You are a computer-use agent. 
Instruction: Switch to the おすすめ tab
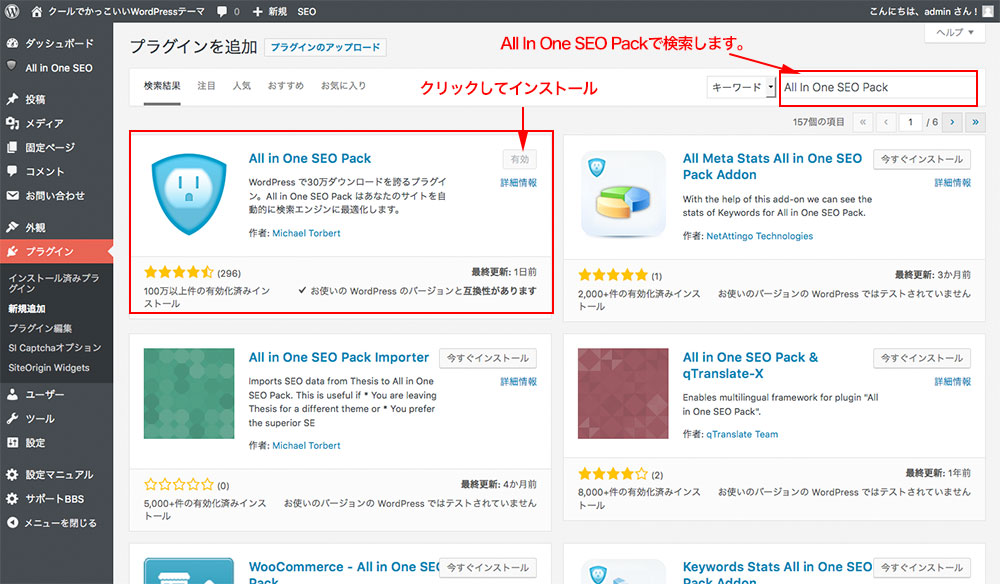[x=286, y=85]
